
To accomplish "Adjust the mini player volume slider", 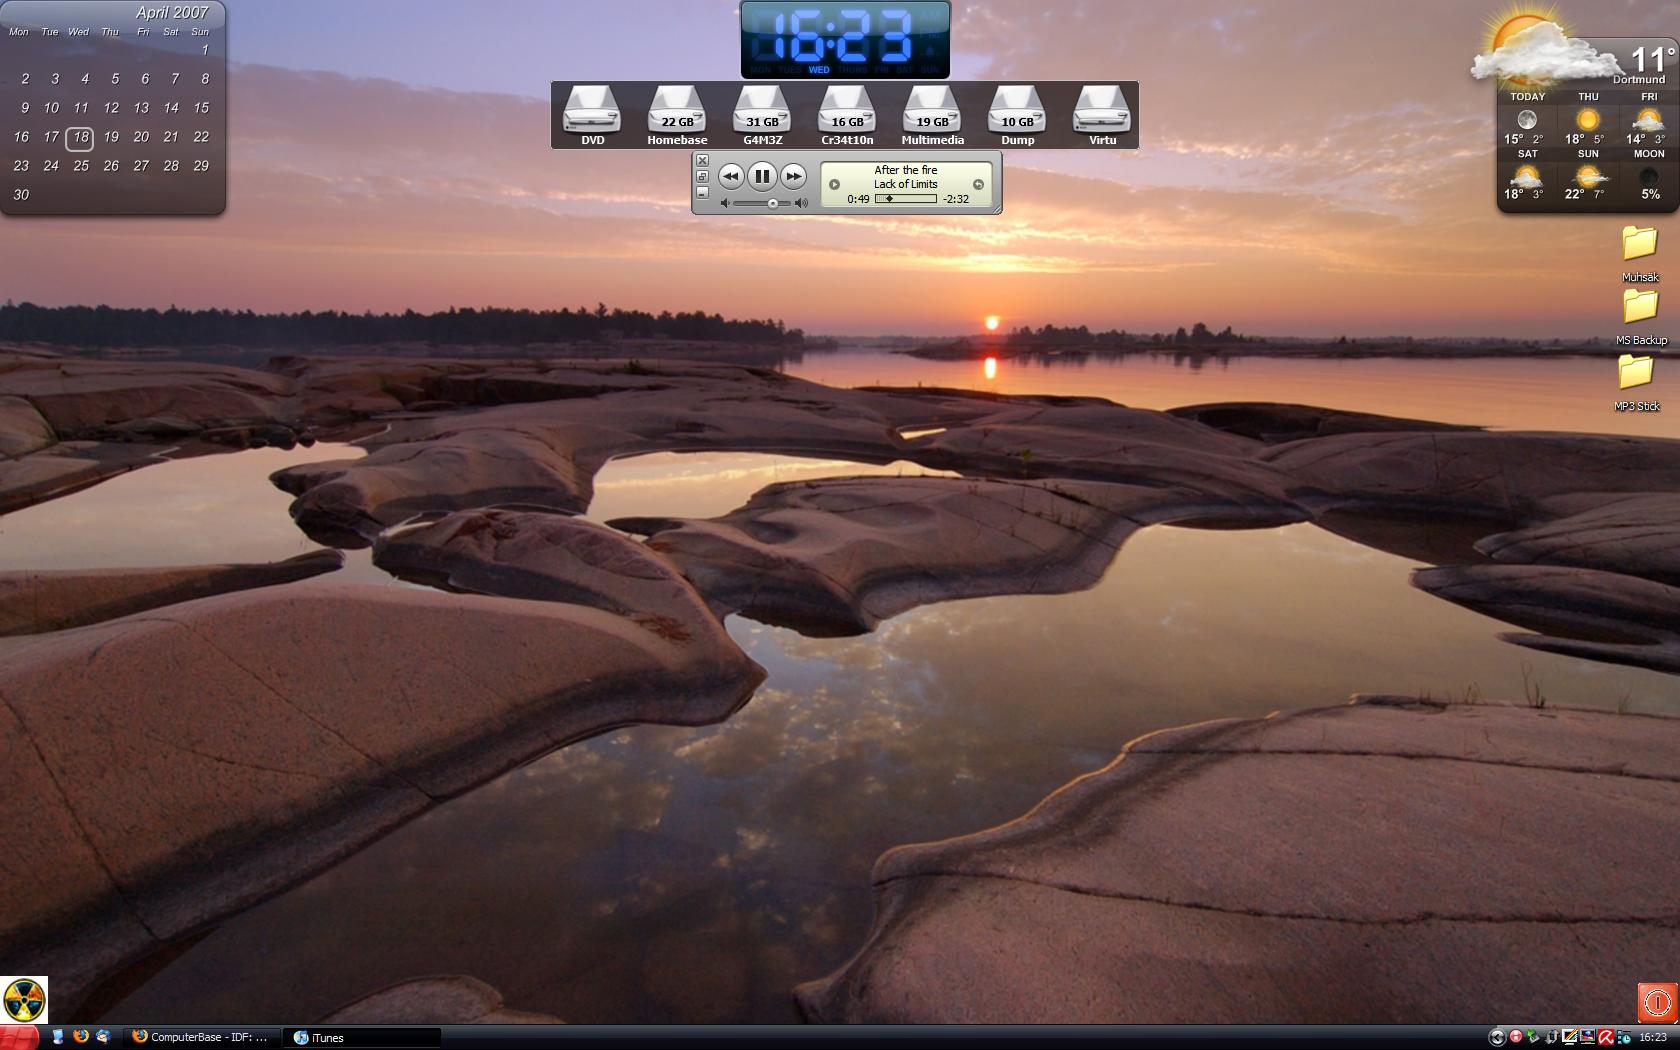I will pyautogui.click(x=764, y=203).
